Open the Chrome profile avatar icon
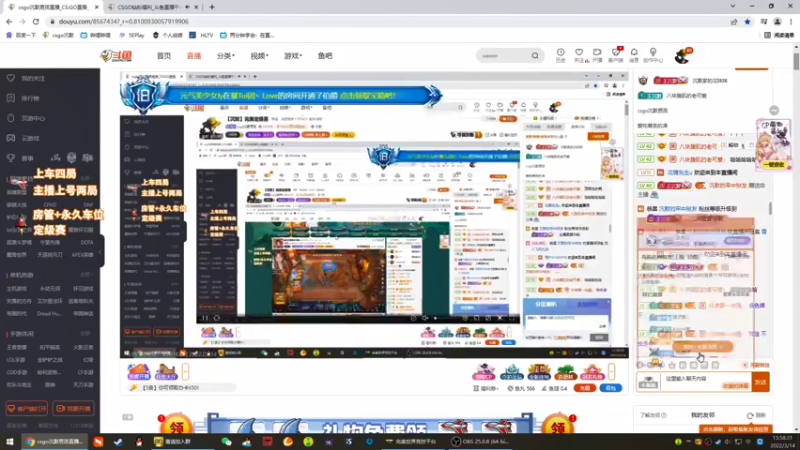Screen dimensions: 800x450 (777, 21)
